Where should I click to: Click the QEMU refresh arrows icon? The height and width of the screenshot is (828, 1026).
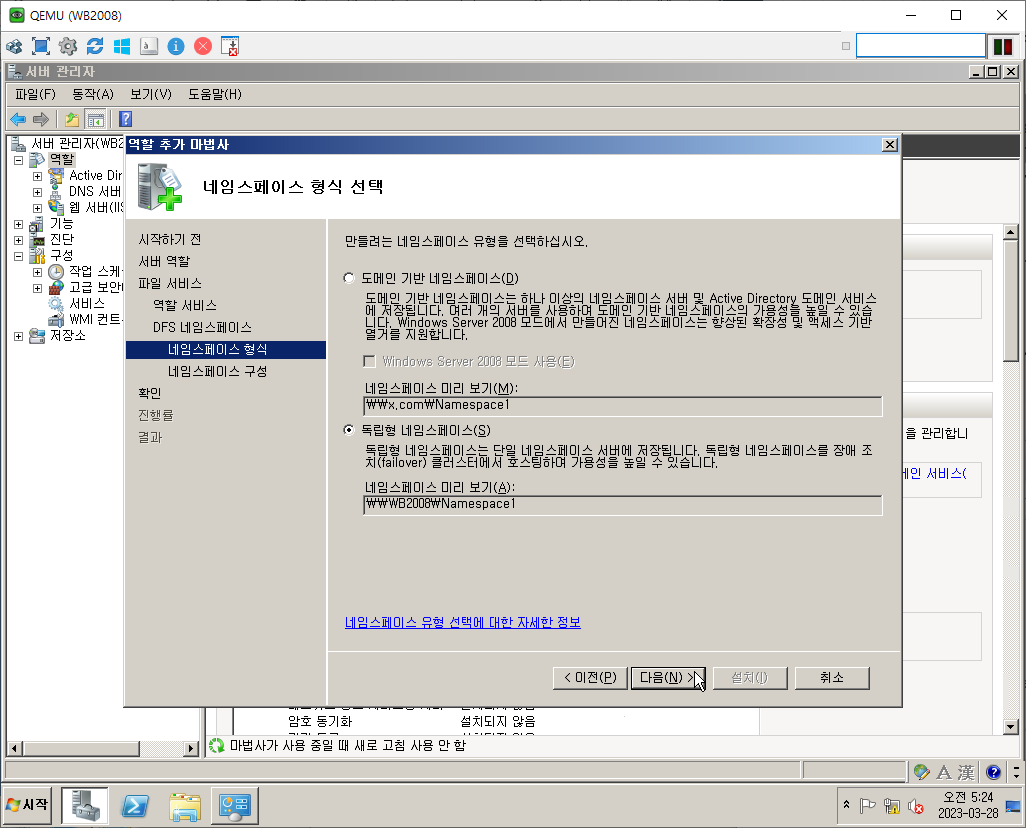click(95, 46)
